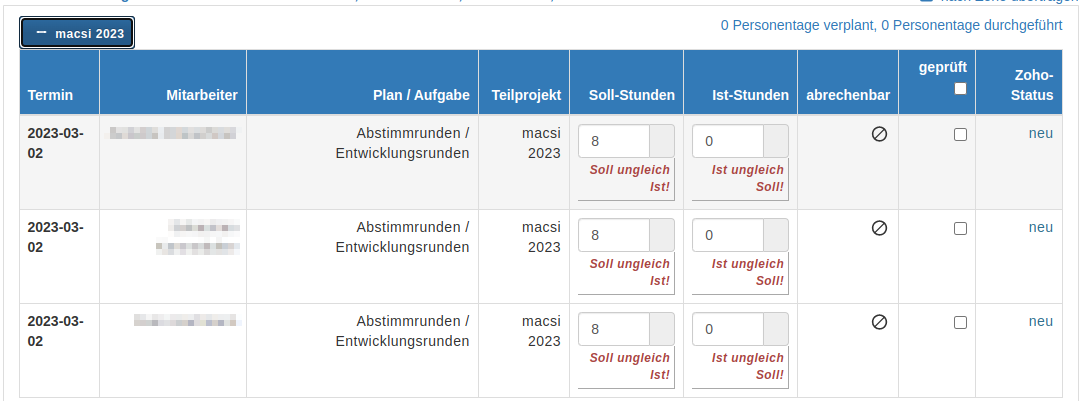The height and width of the screenshot is (401, 1080).
Task: Click the Personentage verplant summary text
Action: tap(798, 25)
